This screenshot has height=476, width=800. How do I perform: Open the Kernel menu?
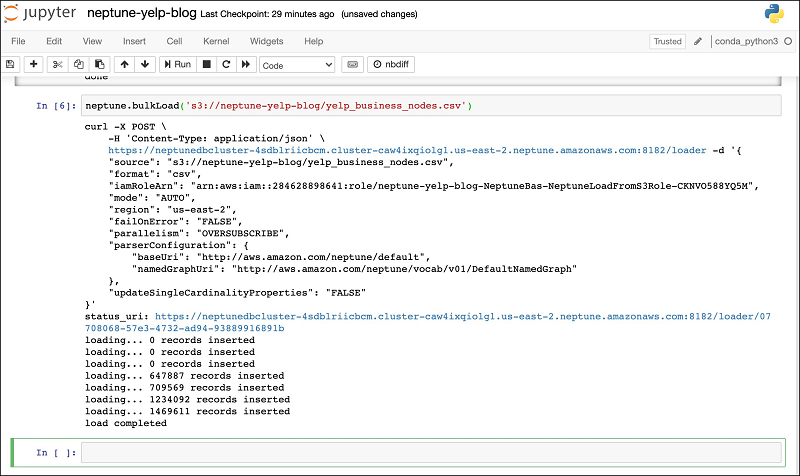(x=216, y=41)
